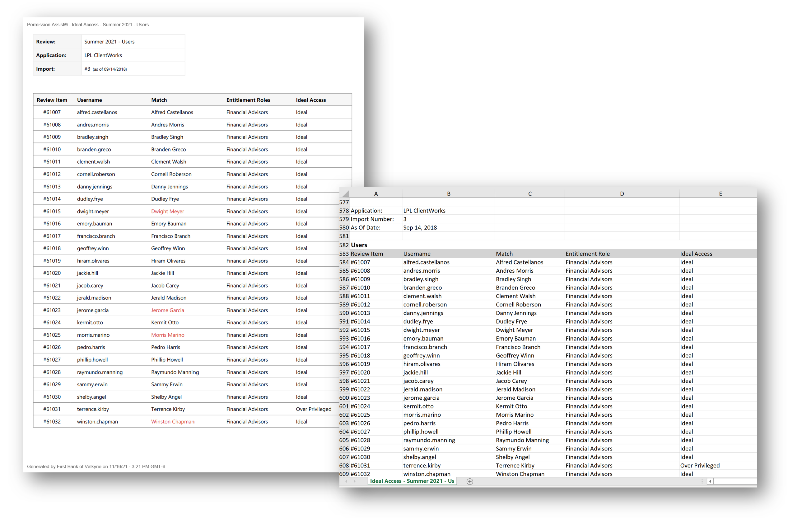This screenshot has height=518, width=802.
Task: Select column D header in spreadsheet
Action: coord(621,193)
